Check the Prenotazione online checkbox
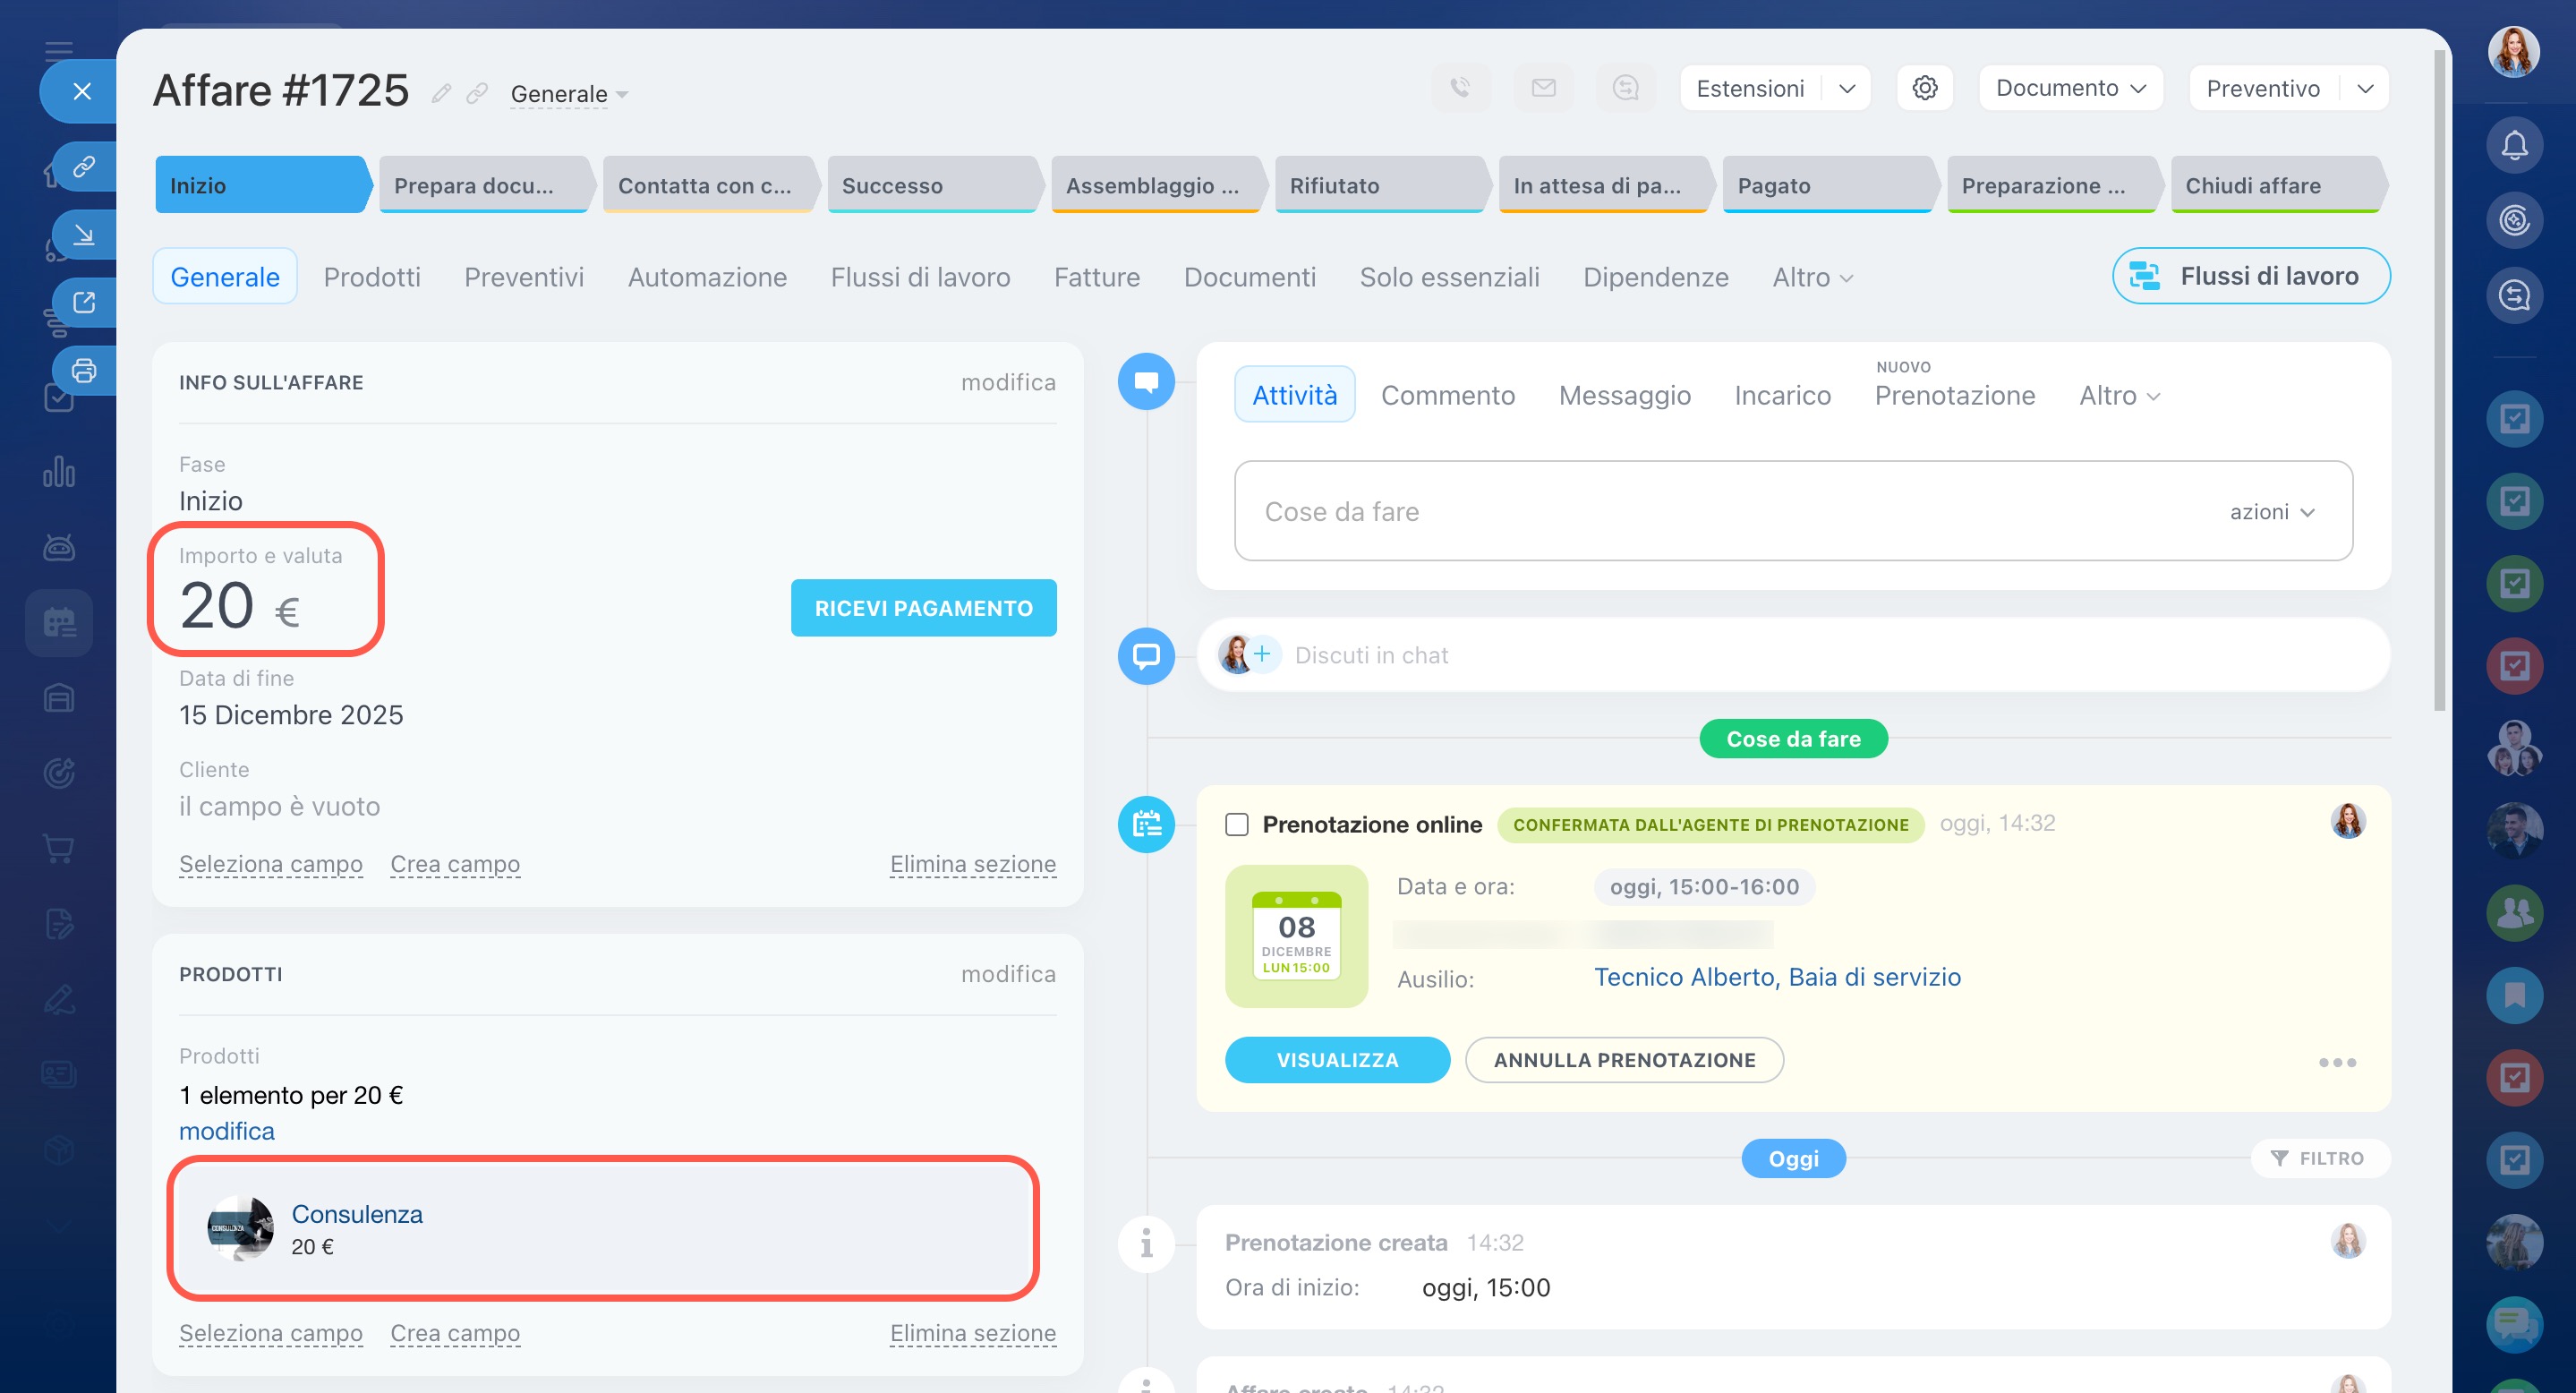The width and height of the screenshot is (2576, 1393). pyautogui.click(x=1237, y=824)
